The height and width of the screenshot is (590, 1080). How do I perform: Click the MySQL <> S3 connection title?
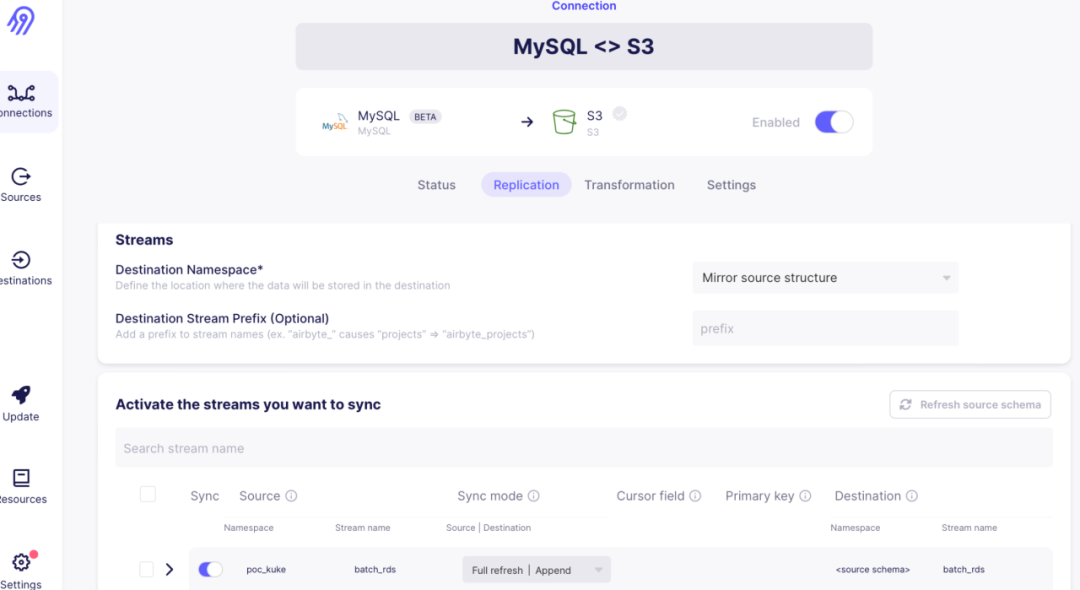click(583, 46)
